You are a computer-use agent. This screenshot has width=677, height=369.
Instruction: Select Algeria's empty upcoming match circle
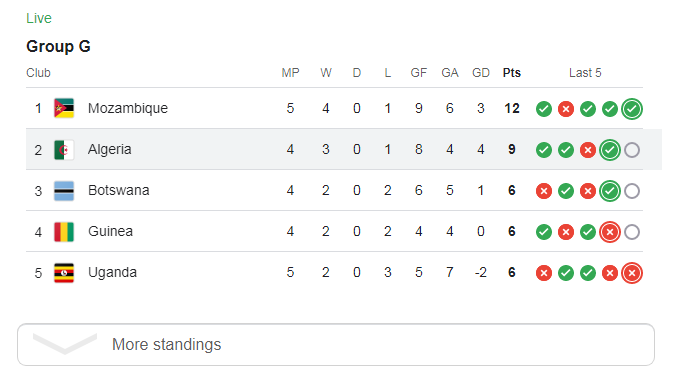click(632, 150)
